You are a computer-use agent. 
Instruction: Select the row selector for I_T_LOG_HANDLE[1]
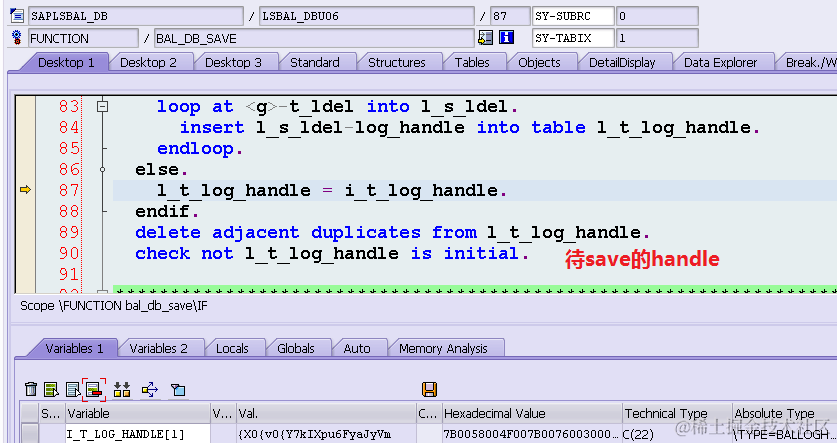30,434
